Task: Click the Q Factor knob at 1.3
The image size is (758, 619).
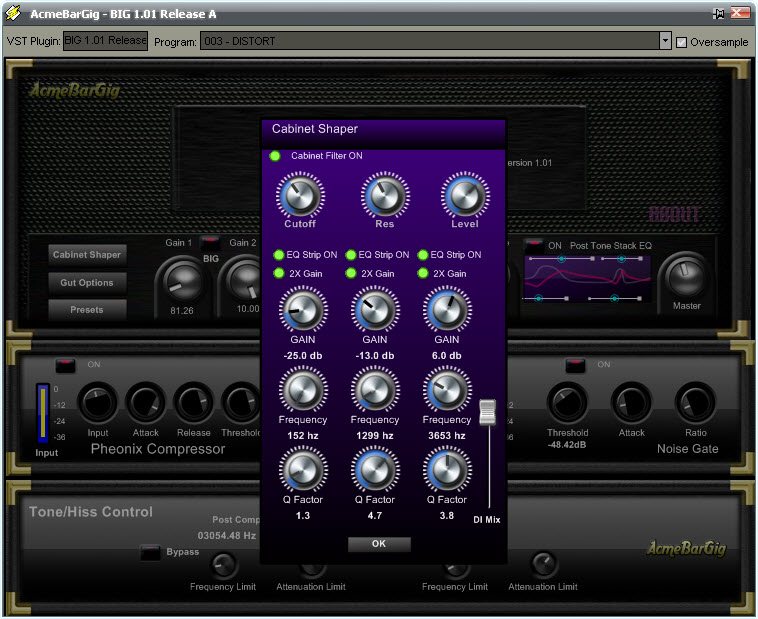Action: click(x=303, y=470)
